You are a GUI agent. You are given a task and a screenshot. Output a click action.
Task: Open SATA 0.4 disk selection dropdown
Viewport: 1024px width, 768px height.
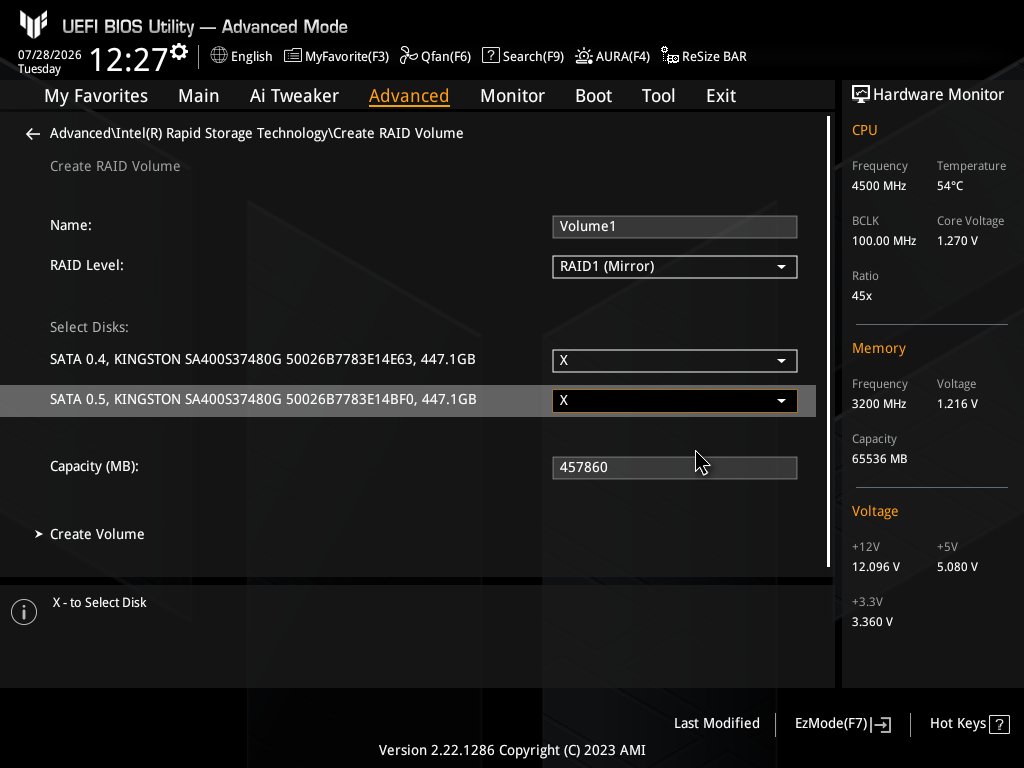[675, 360]
